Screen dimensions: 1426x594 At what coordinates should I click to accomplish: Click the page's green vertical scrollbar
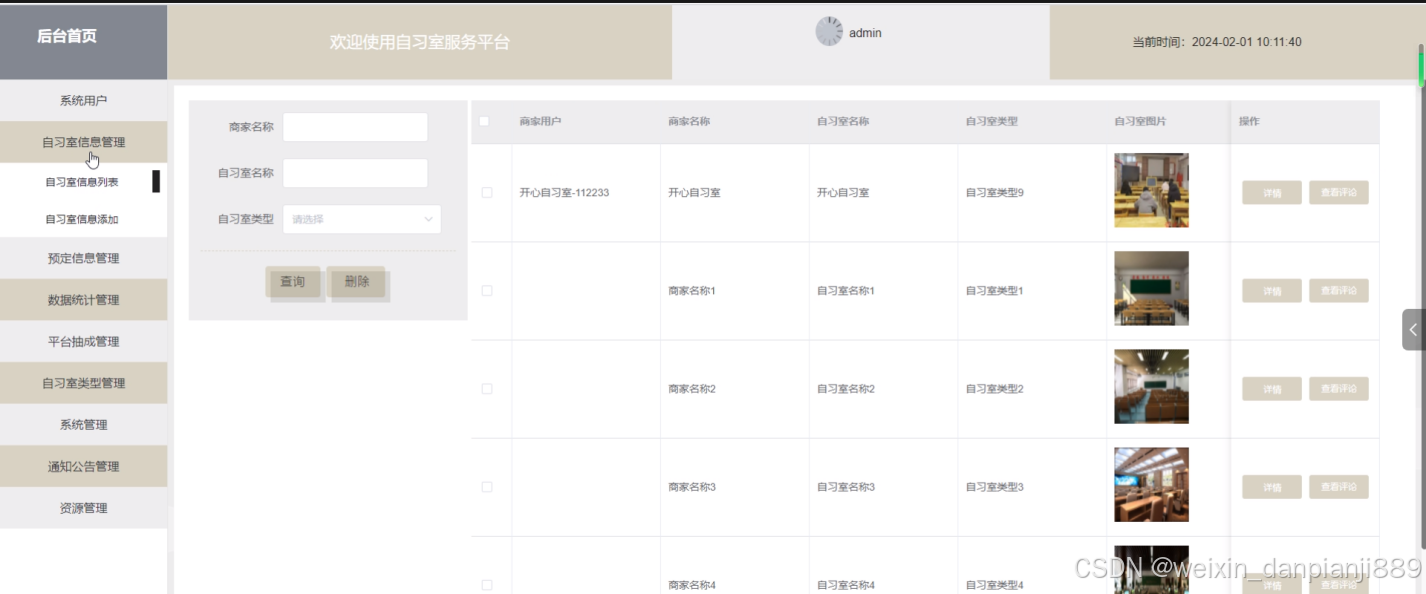click(1421, 67)
